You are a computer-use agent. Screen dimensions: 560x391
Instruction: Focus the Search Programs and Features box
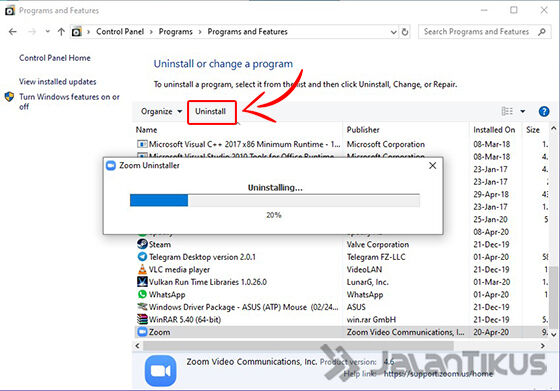pos(484,32)
